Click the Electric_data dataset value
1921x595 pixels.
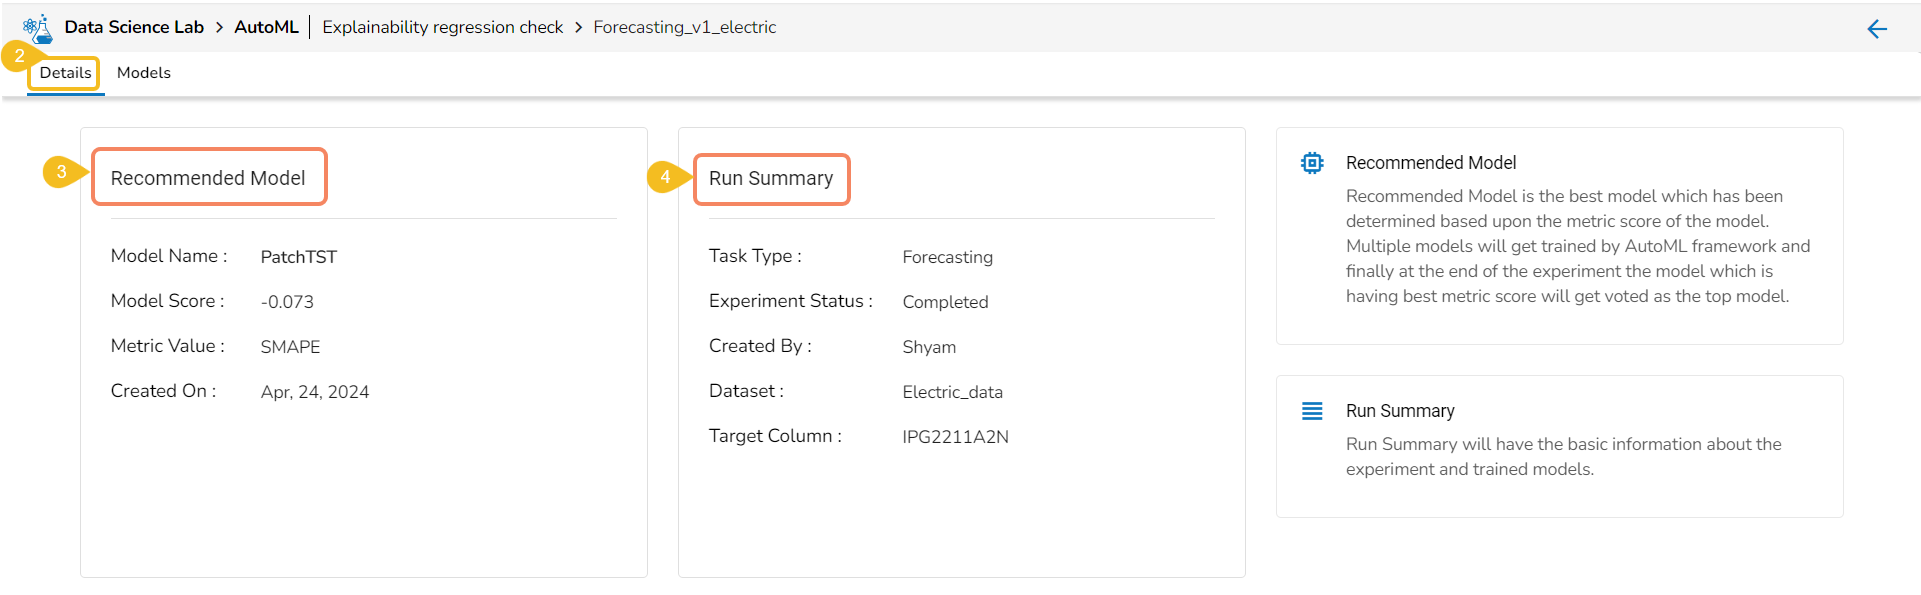pos(952,392)
